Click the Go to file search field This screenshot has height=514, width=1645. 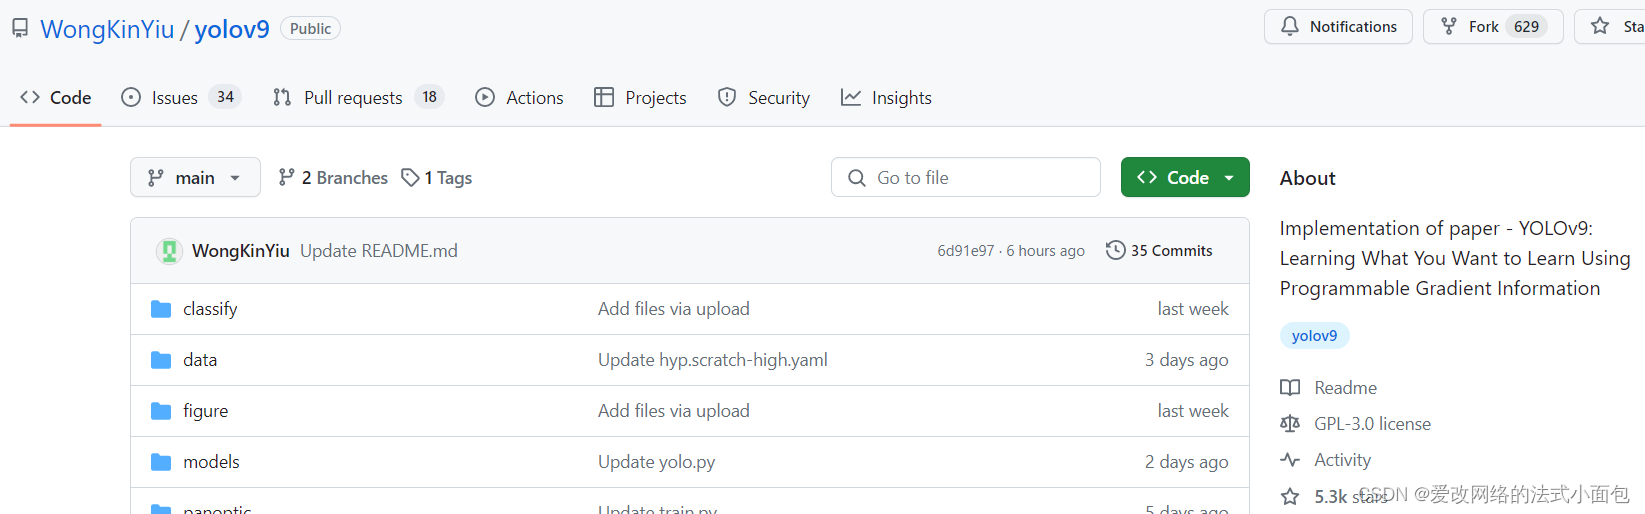click(x=966, y=177)
